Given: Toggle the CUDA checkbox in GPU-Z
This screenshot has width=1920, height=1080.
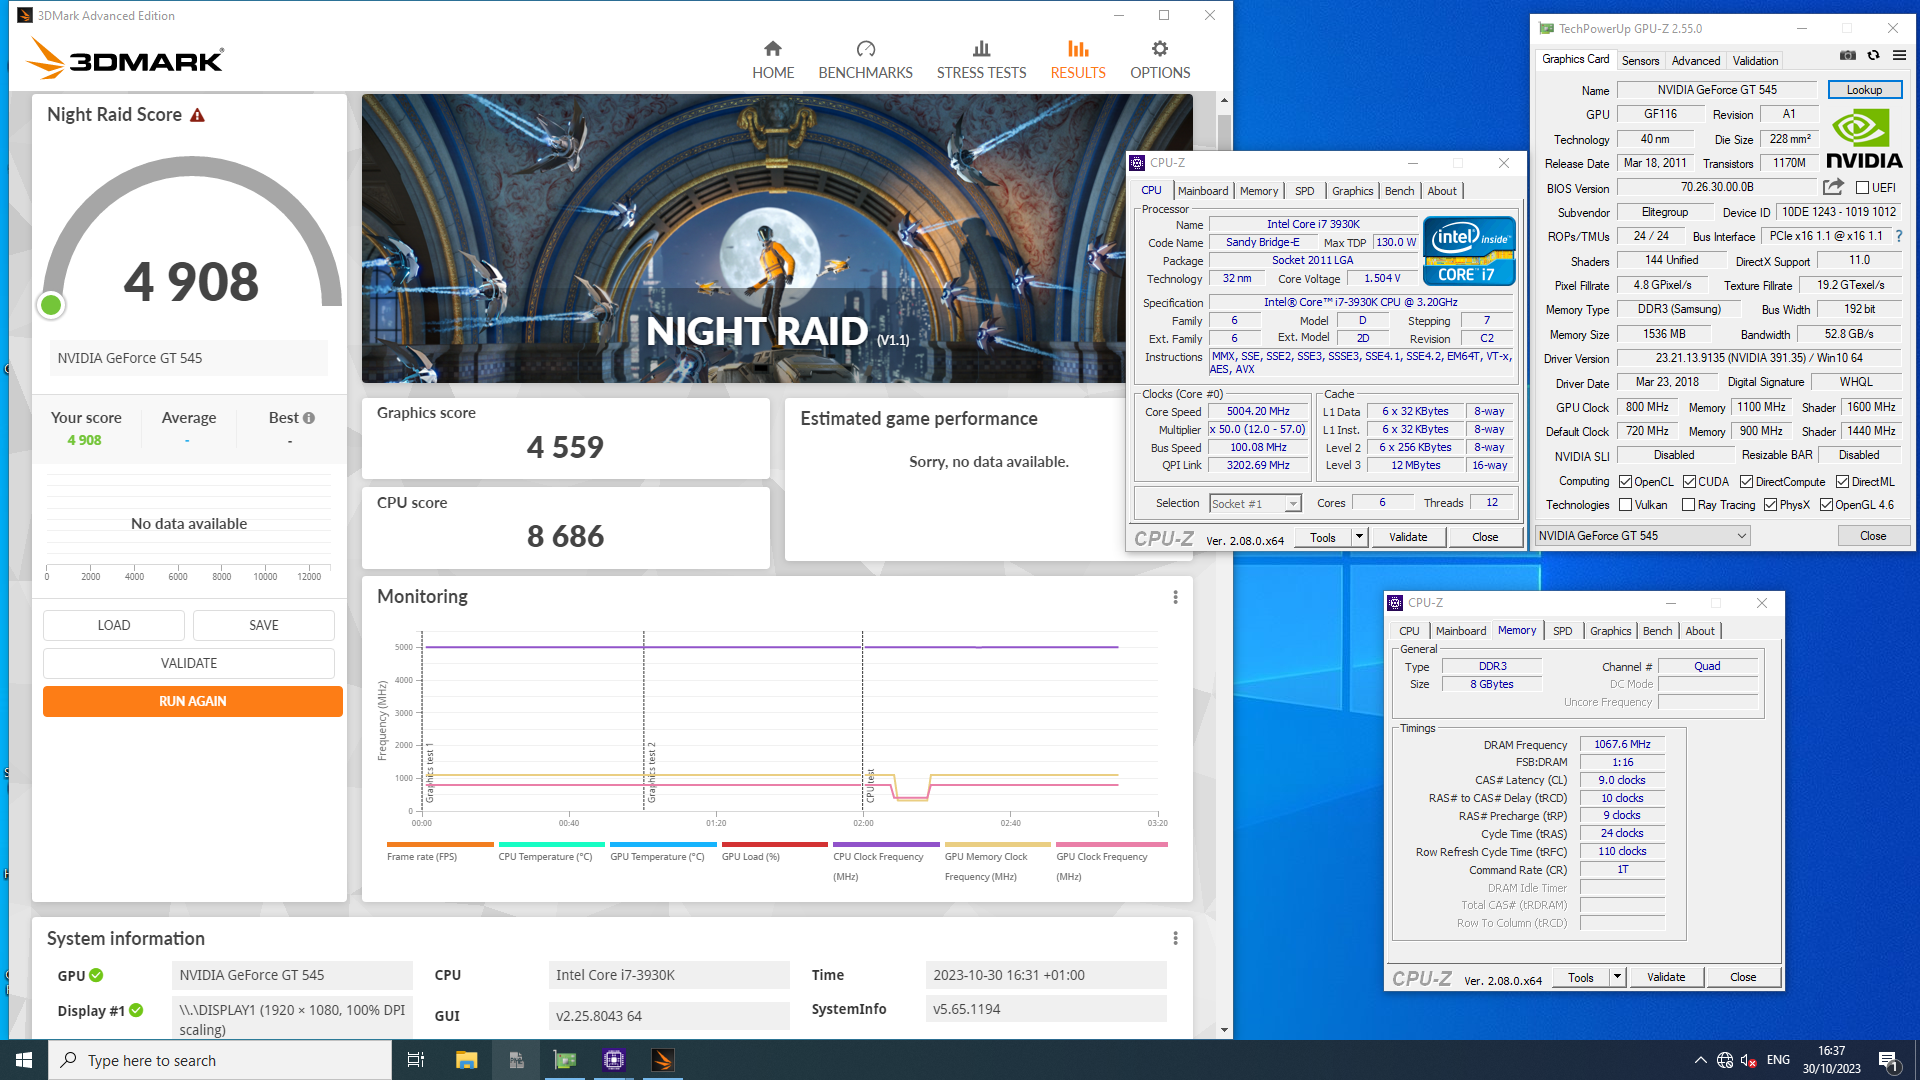Looking at the screenshot, I should (x=1689, y=482).
